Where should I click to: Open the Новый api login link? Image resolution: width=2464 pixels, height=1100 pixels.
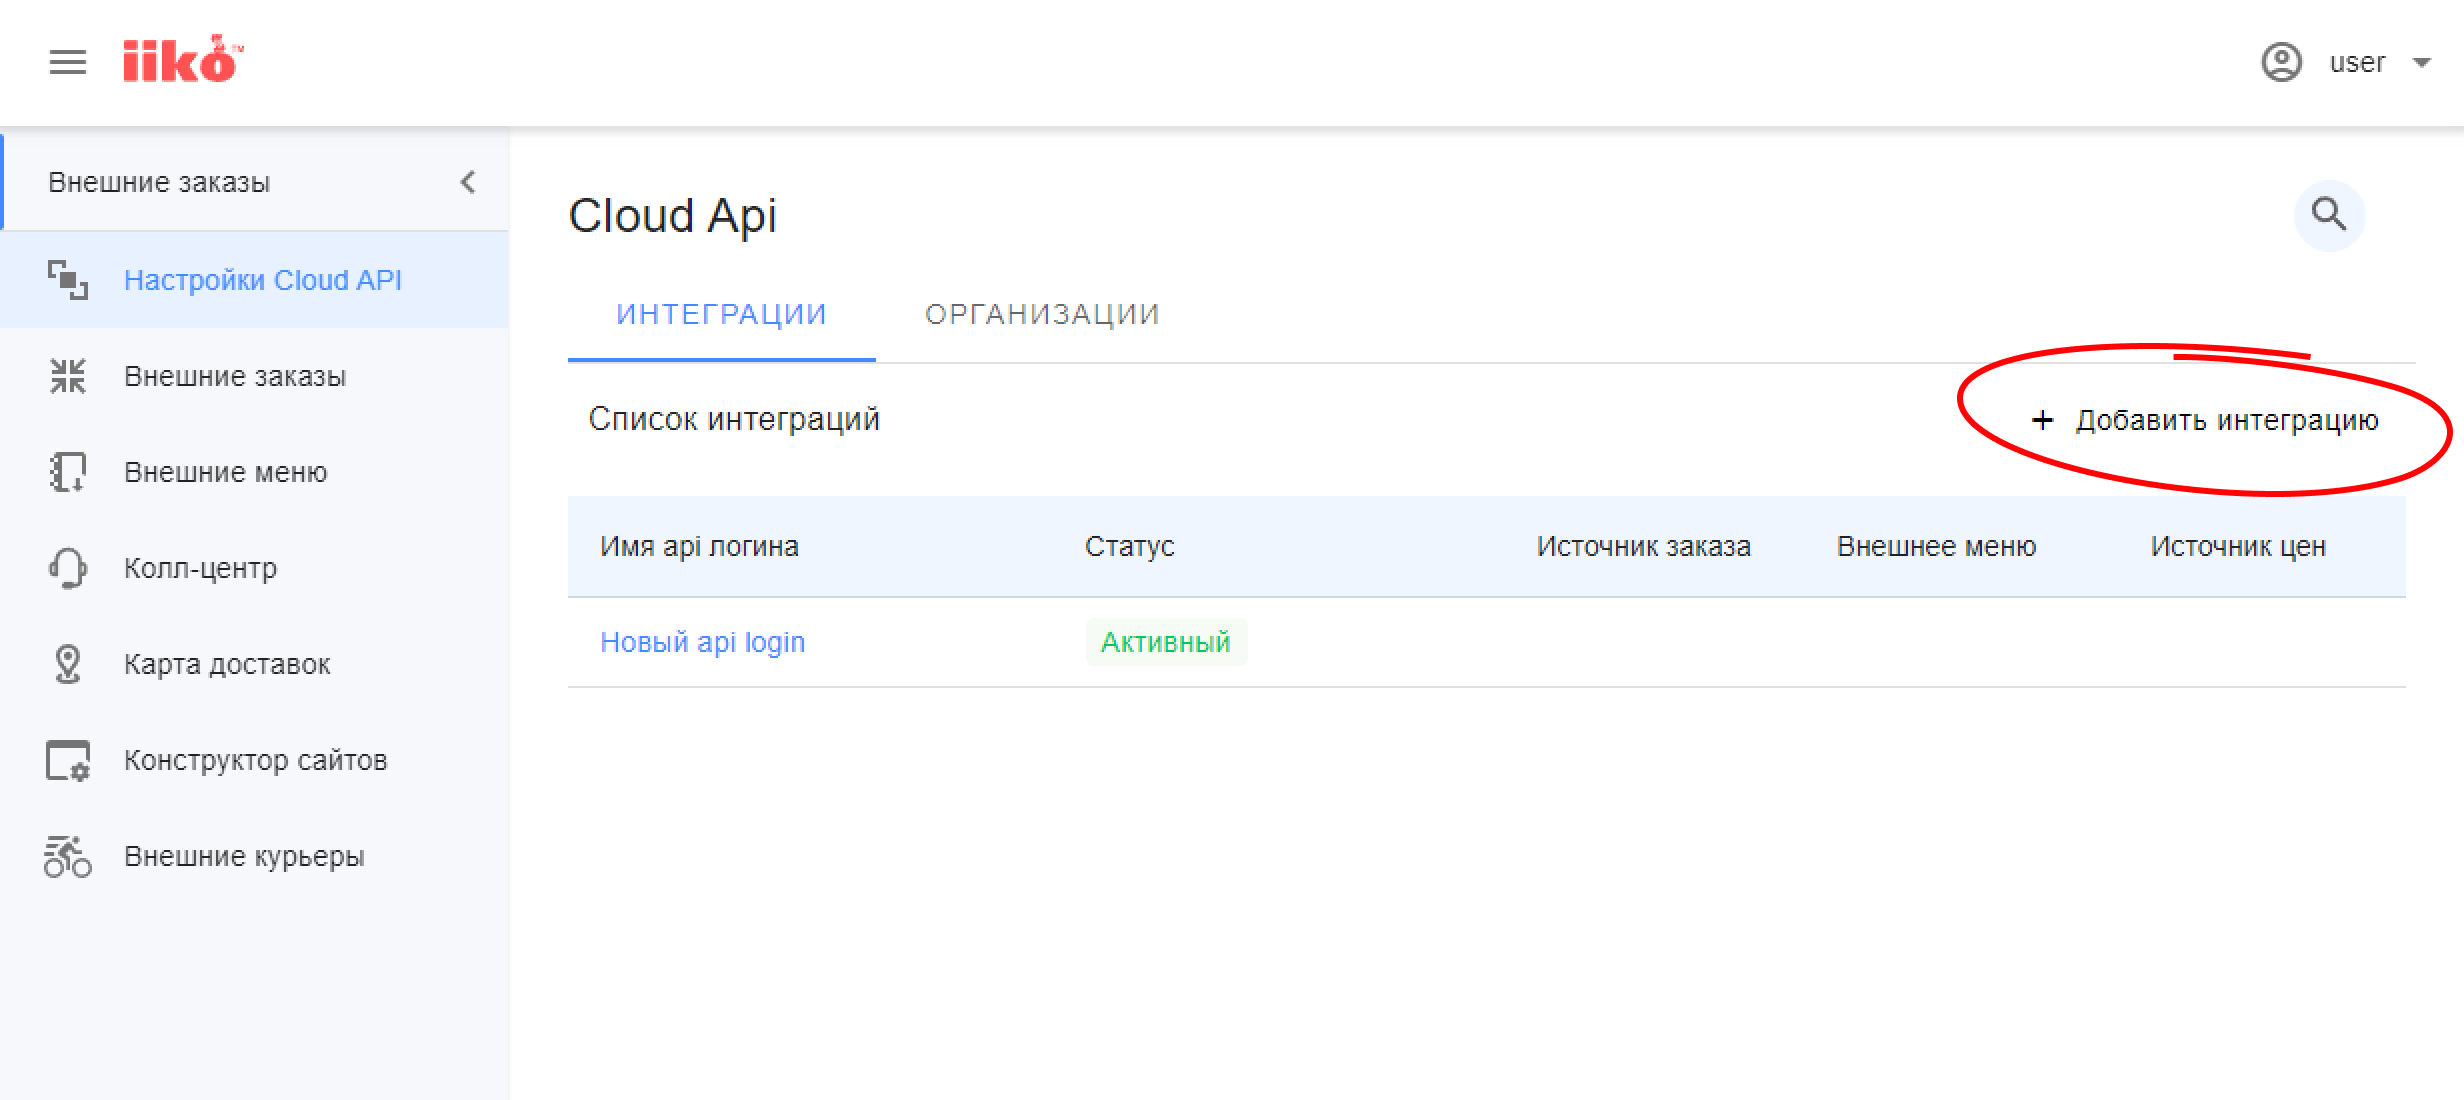point(703,642)
